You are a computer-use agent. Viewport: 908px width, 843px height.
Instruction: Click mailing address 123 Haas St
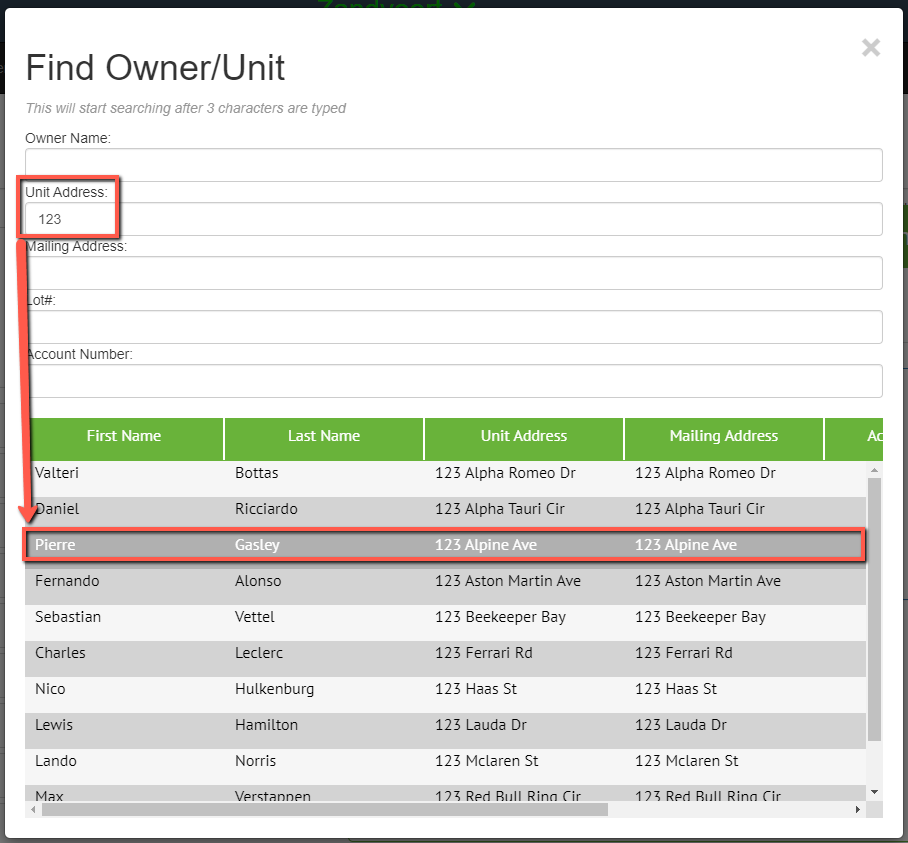coord(676,688)
